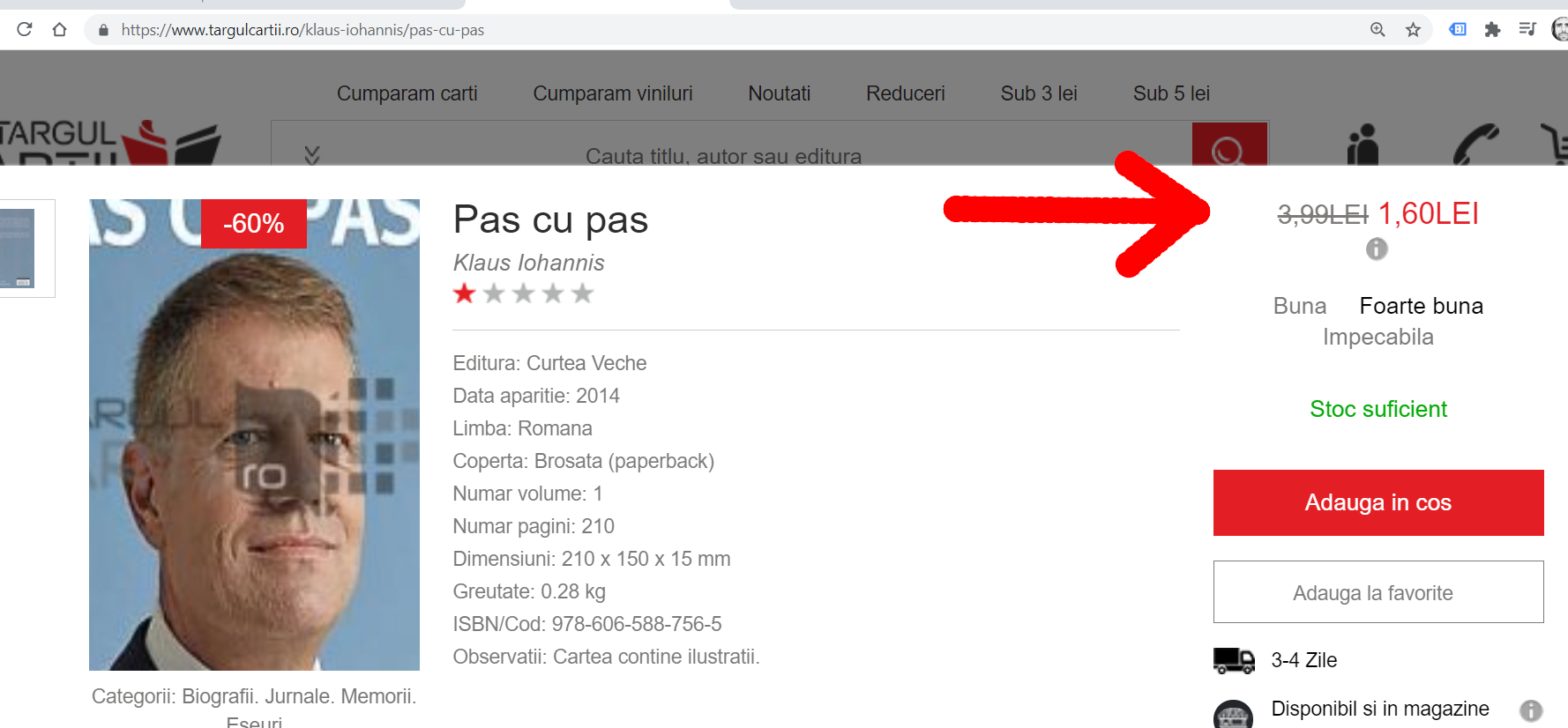Click the 'Adauga in cos' button

tap(1377, 503)
